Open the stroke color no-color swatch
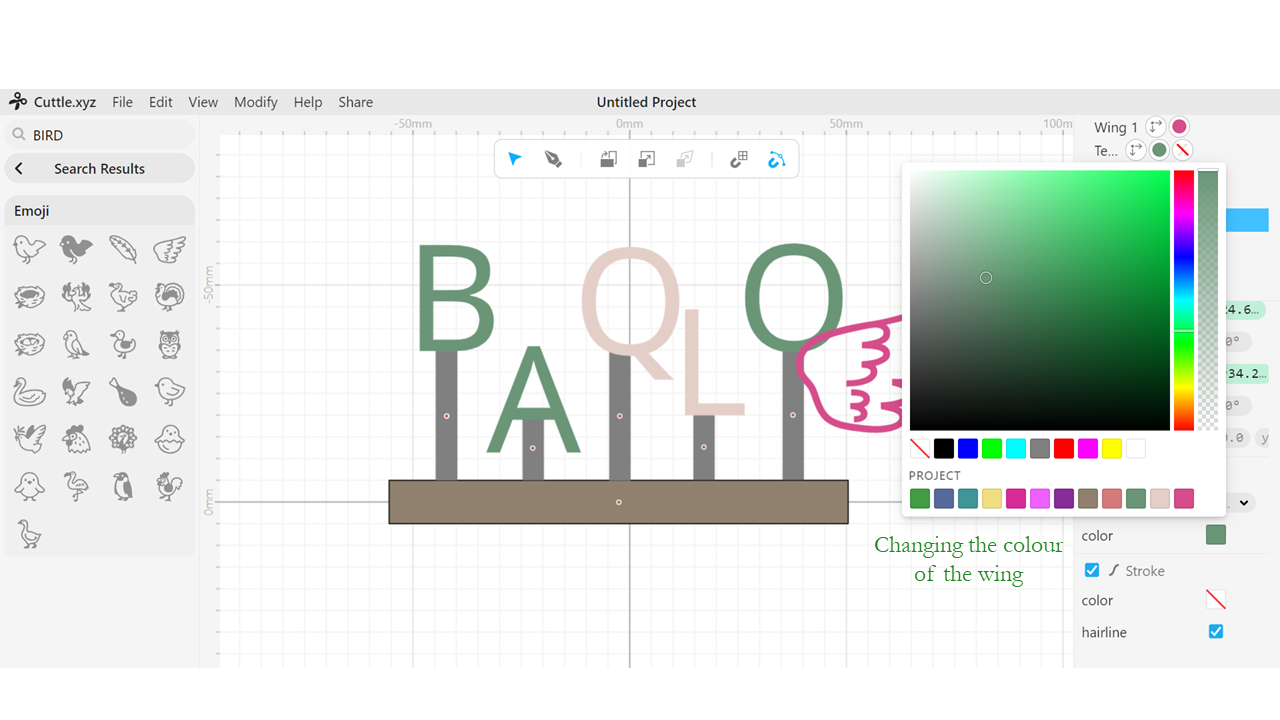Viewport: 1280px width, 720px height. click(1216, 600)
